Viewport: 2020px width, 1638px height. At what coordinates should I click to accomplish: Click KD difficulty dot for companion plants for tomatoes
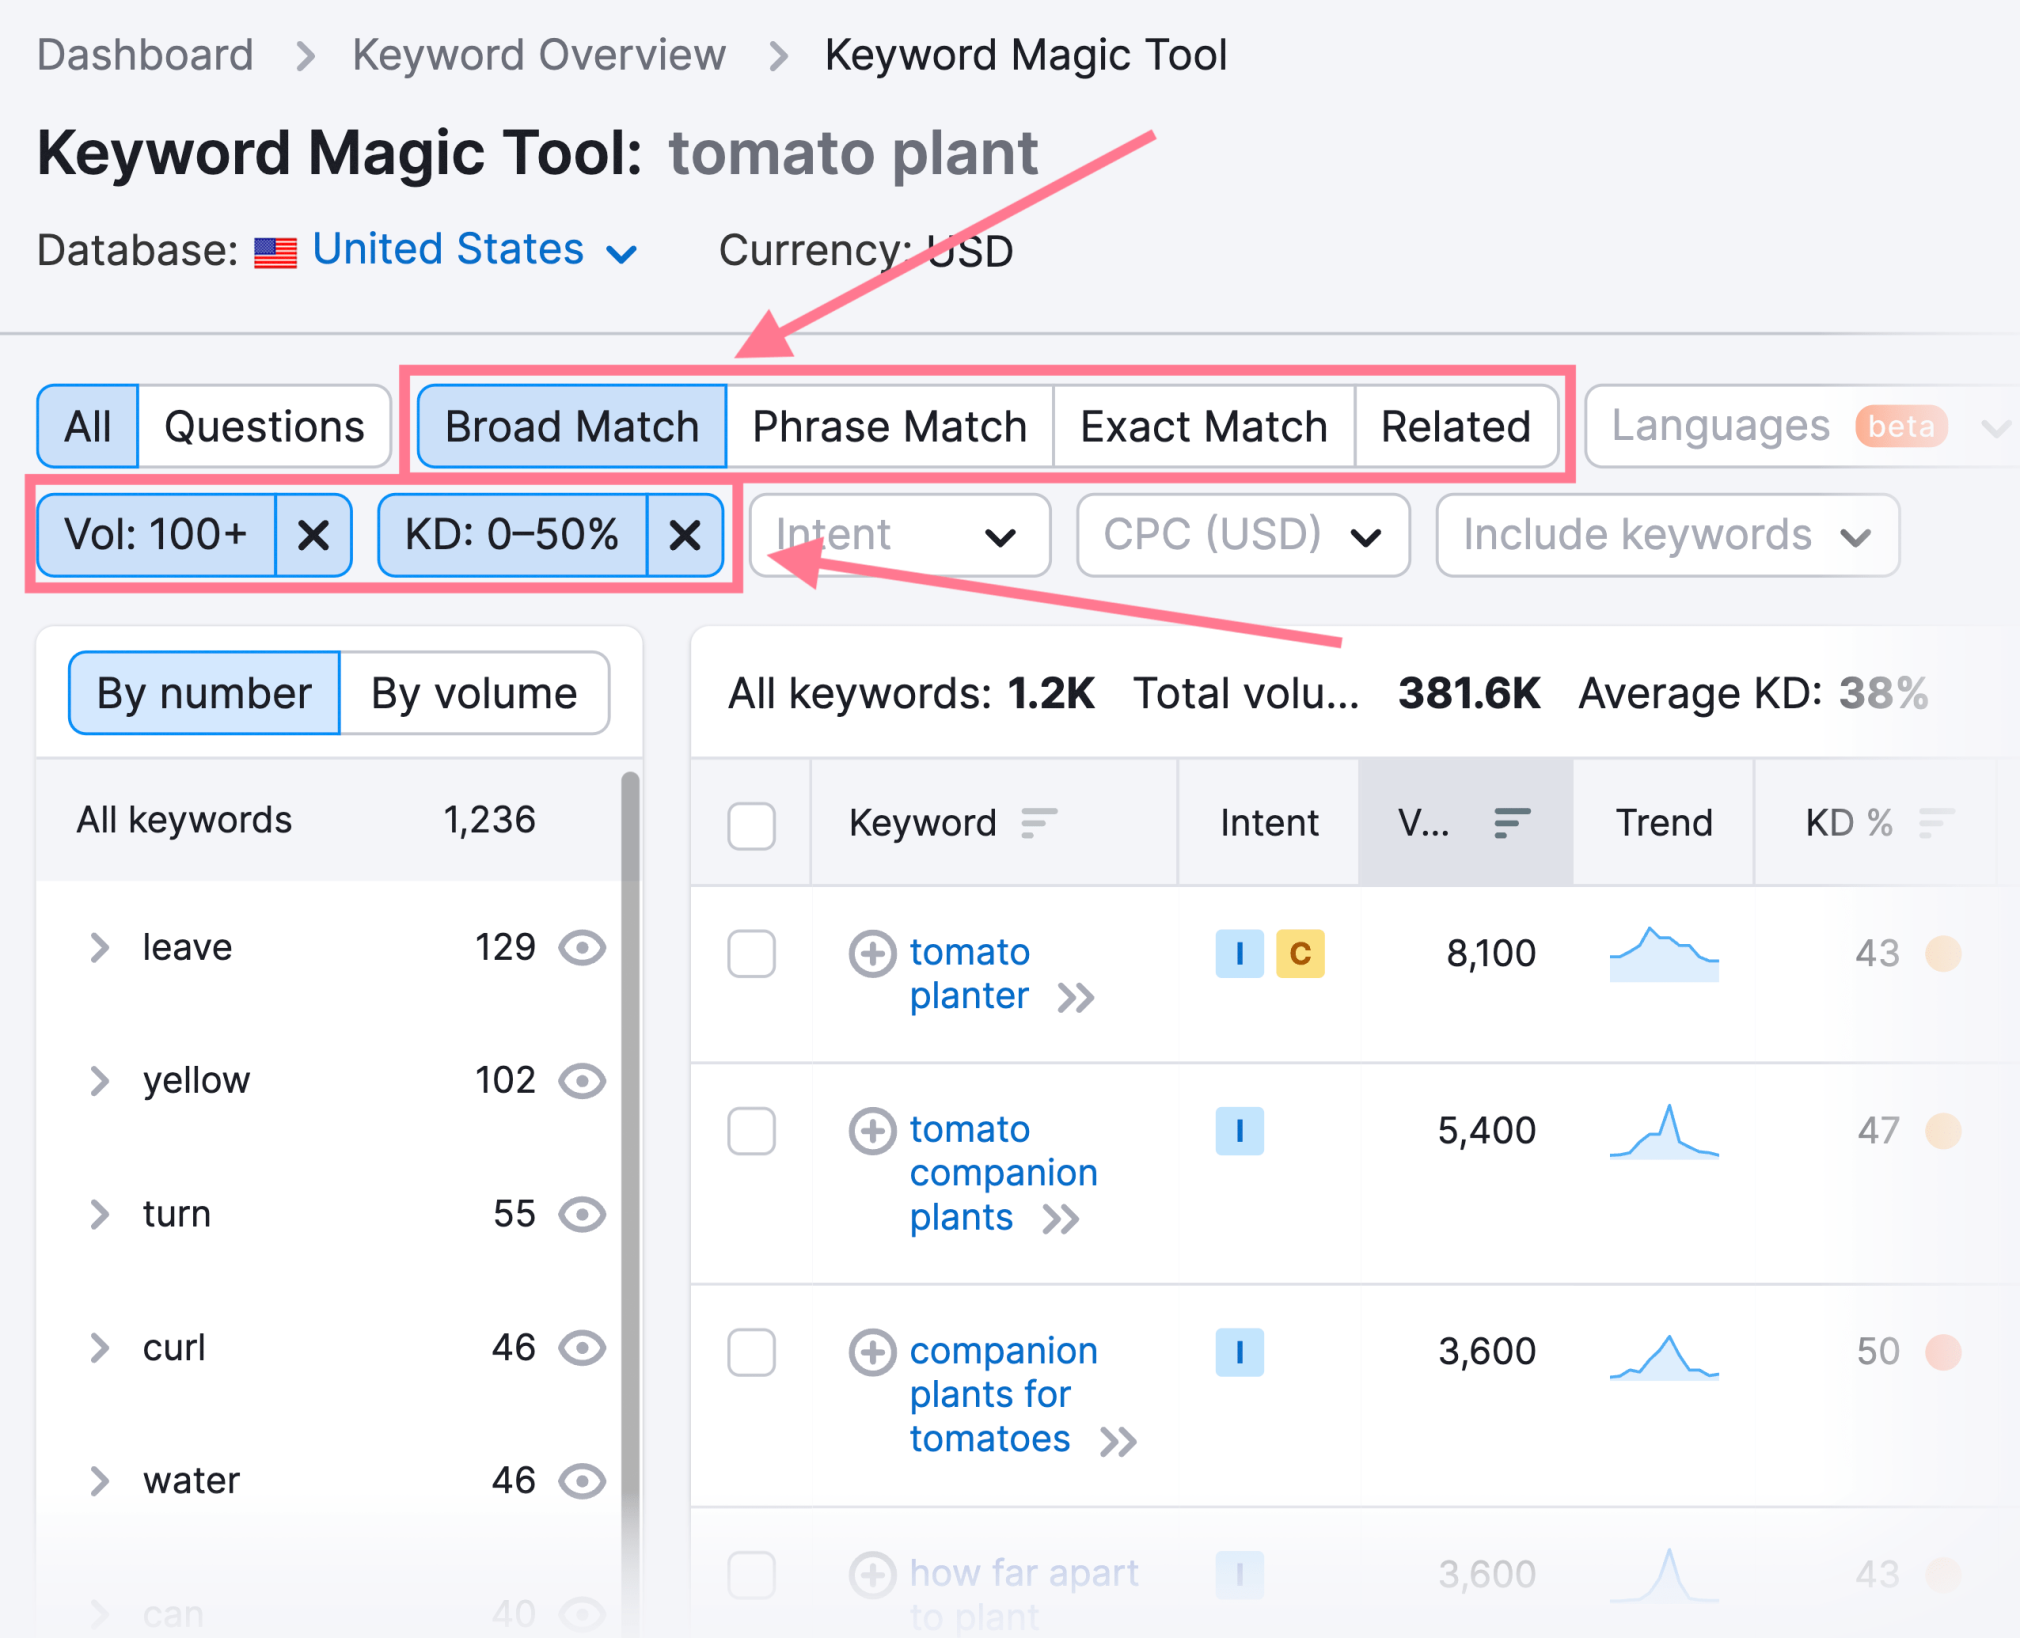1943,1352
